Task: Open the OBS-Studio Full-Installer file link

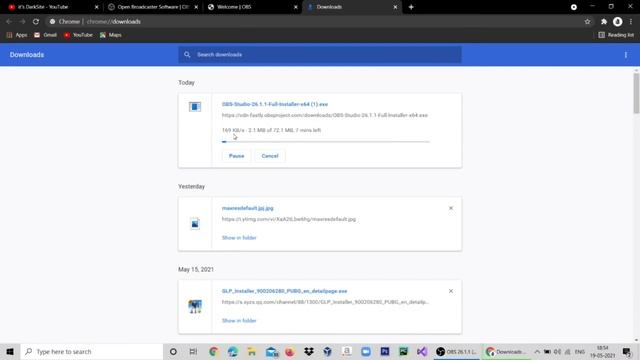Action: click(x=275, y=104)
